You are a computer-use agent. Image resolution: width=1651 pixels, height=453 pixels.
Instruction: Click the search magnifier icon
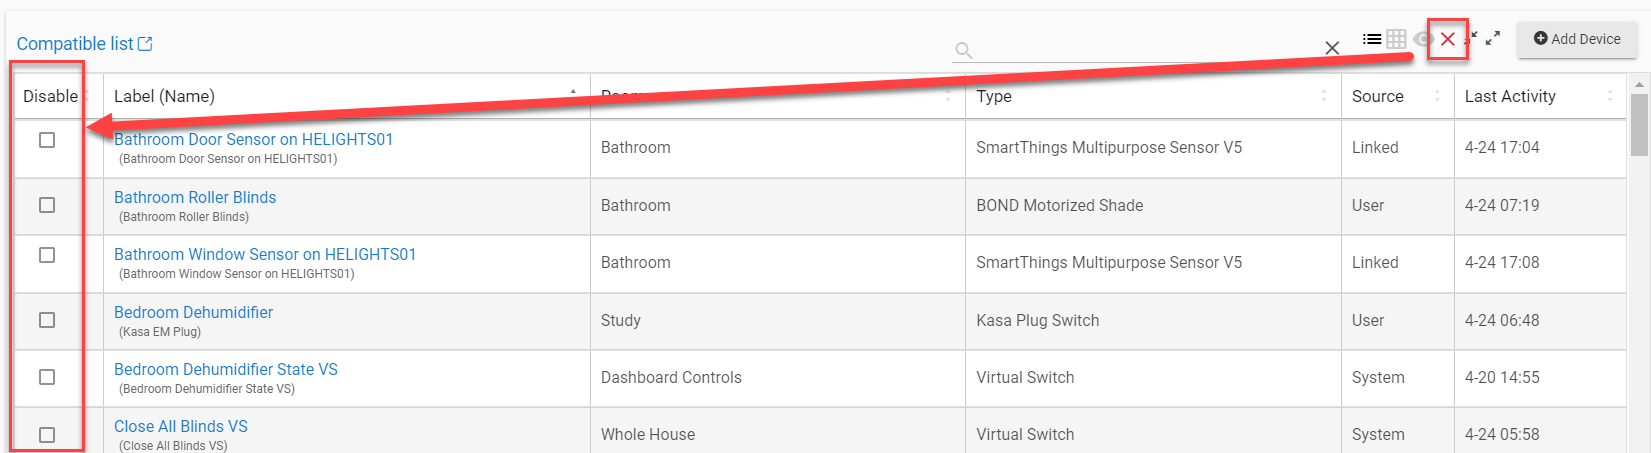pos(963,50)
